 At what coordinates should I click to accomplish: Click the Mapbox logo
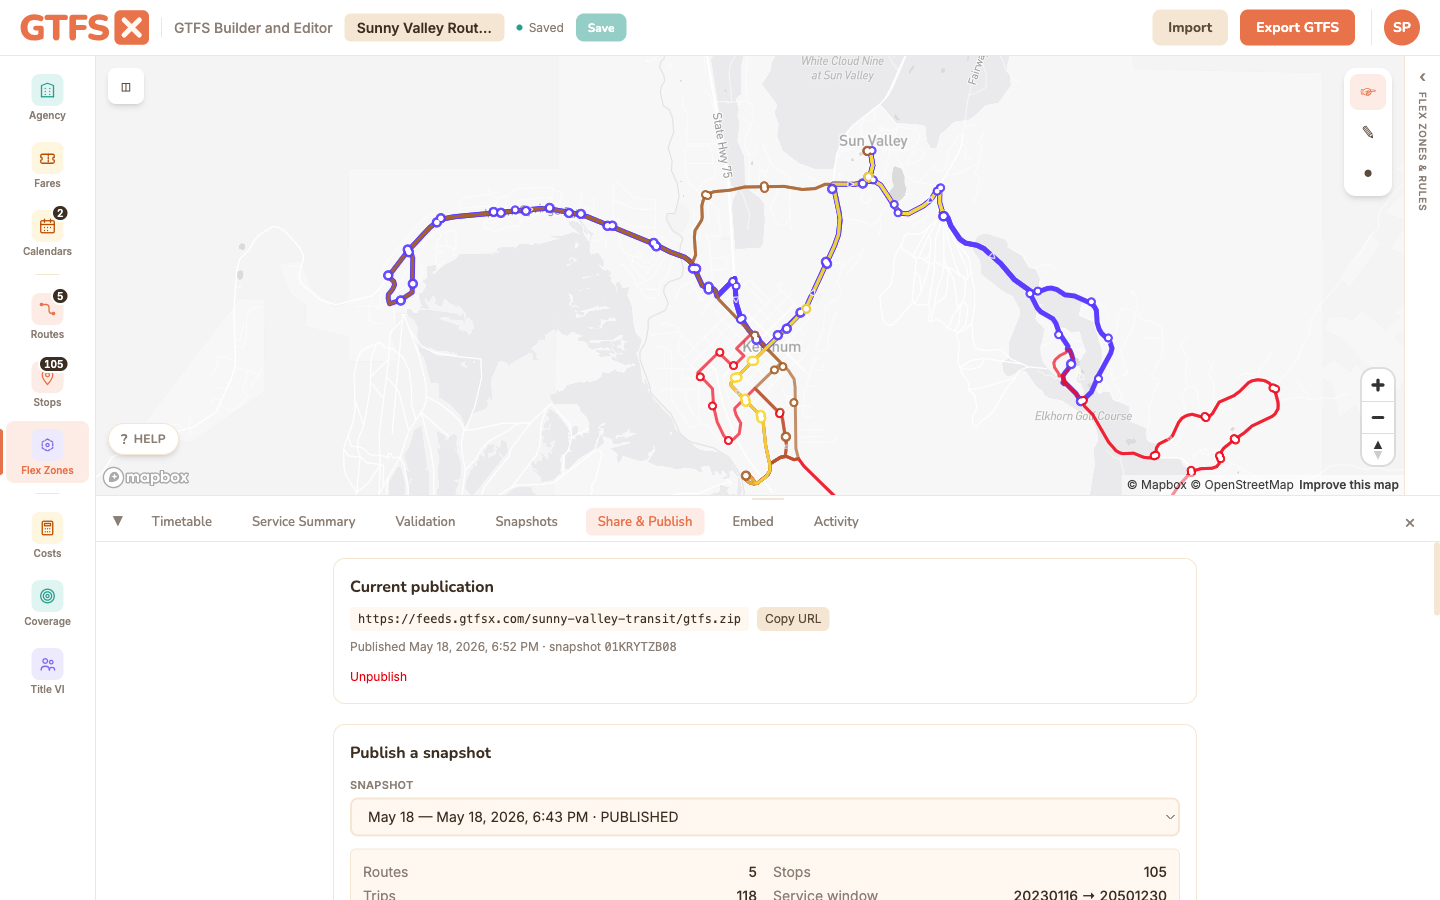[x=147, y=478]
